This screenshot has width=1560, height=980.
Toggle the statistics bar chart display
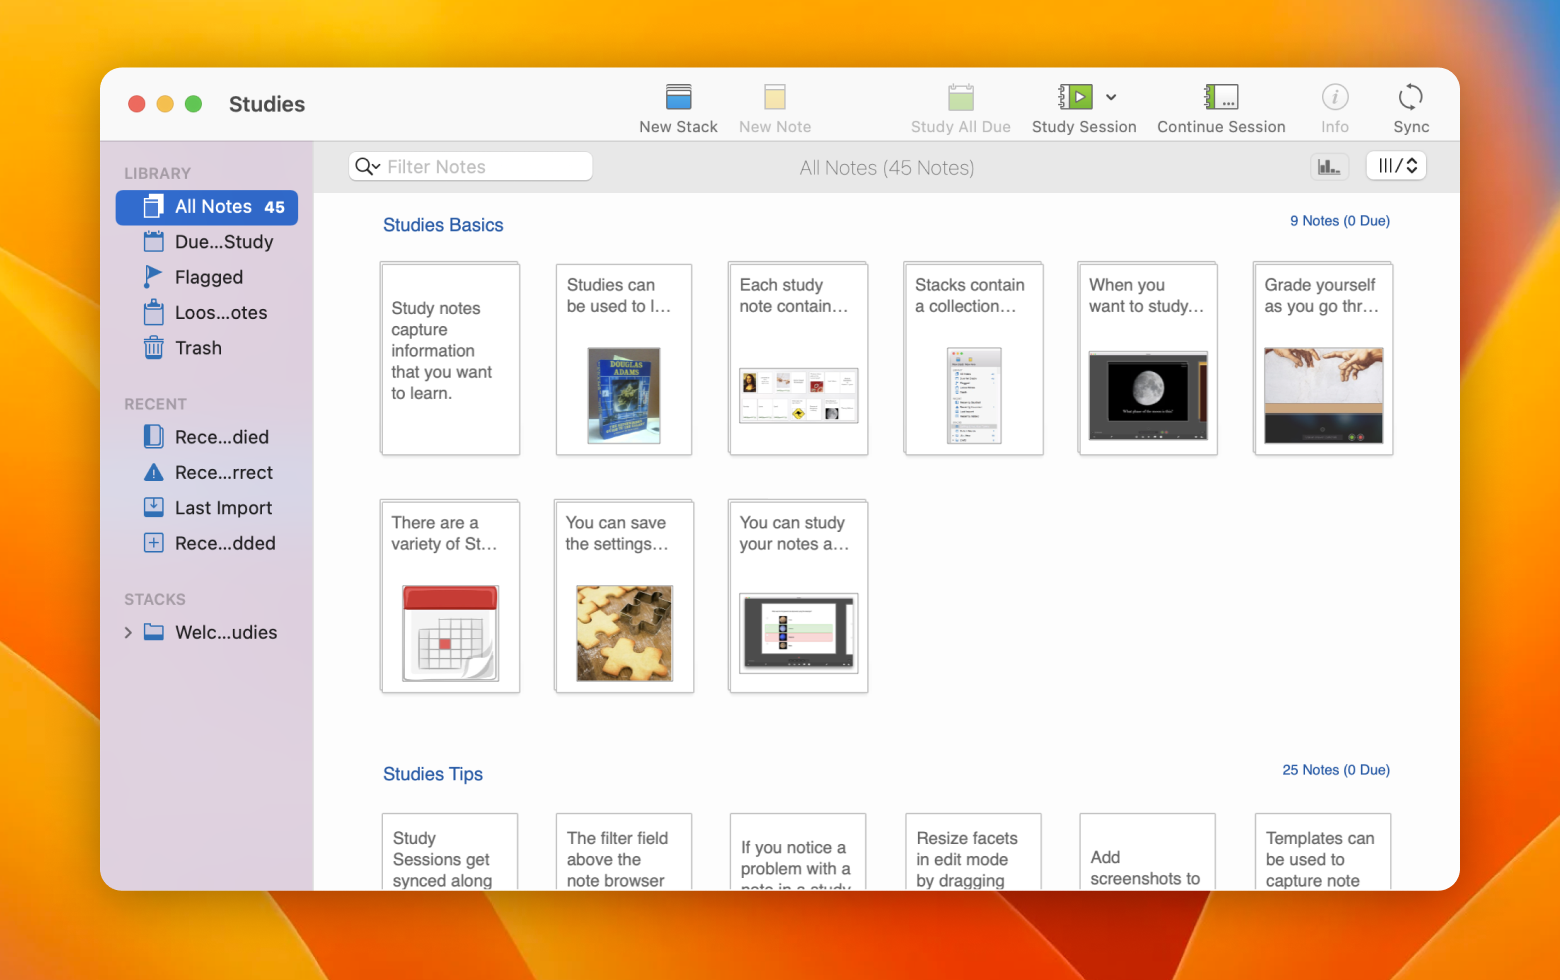[x=1330, y=166]
